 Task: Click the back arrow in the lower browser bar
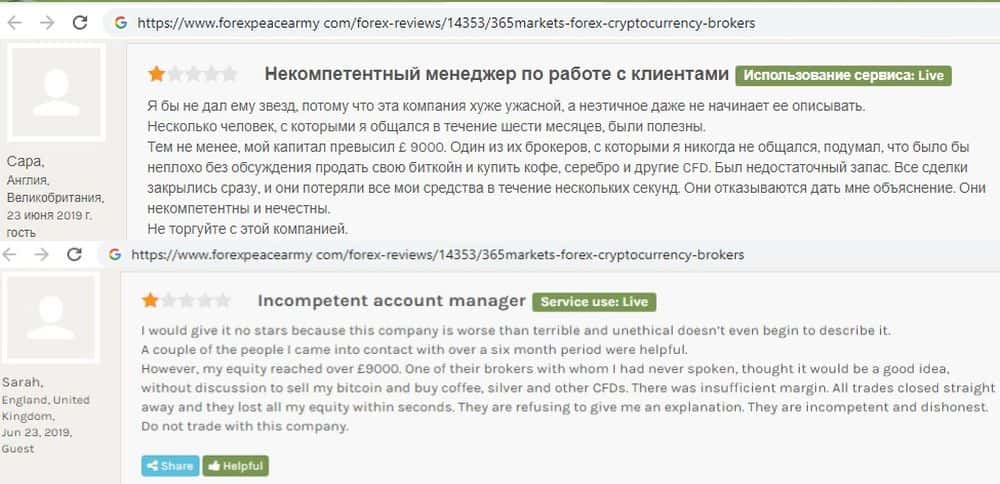(x=12, y=254)
